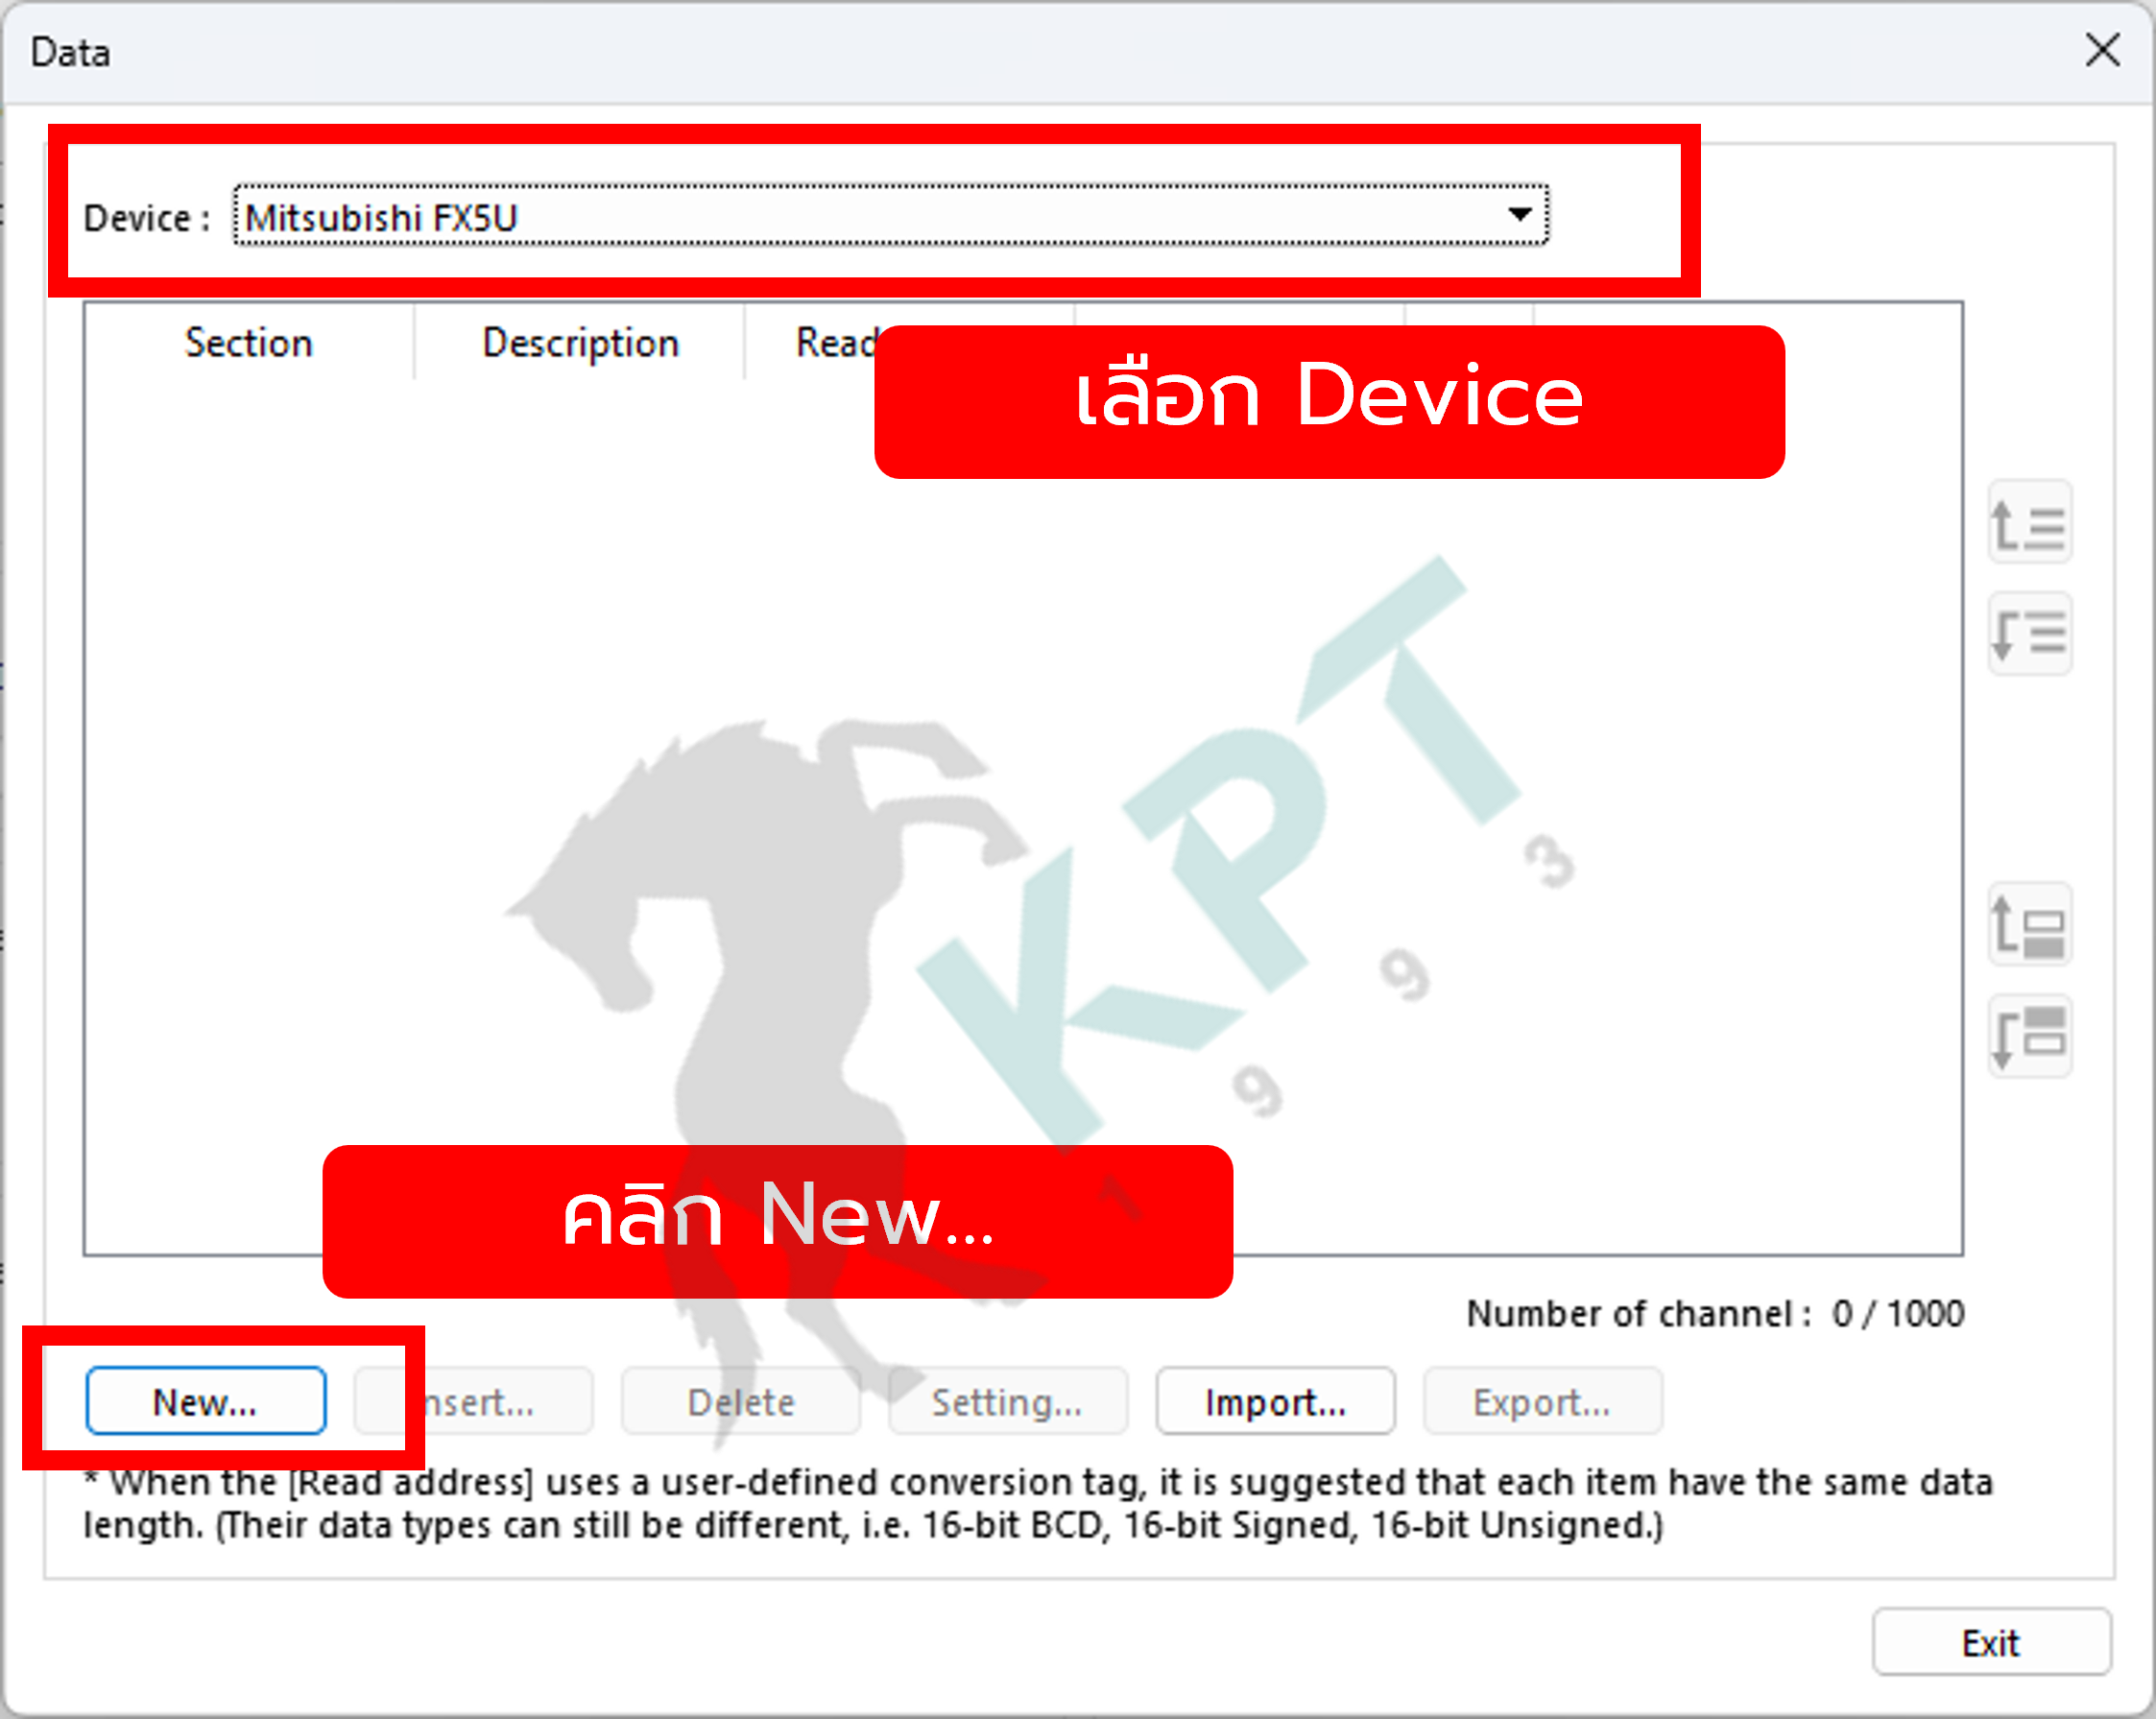Select the Section column header
Image resolution: width=2156 pixels, height=1719 pixels.
[249, 342]
